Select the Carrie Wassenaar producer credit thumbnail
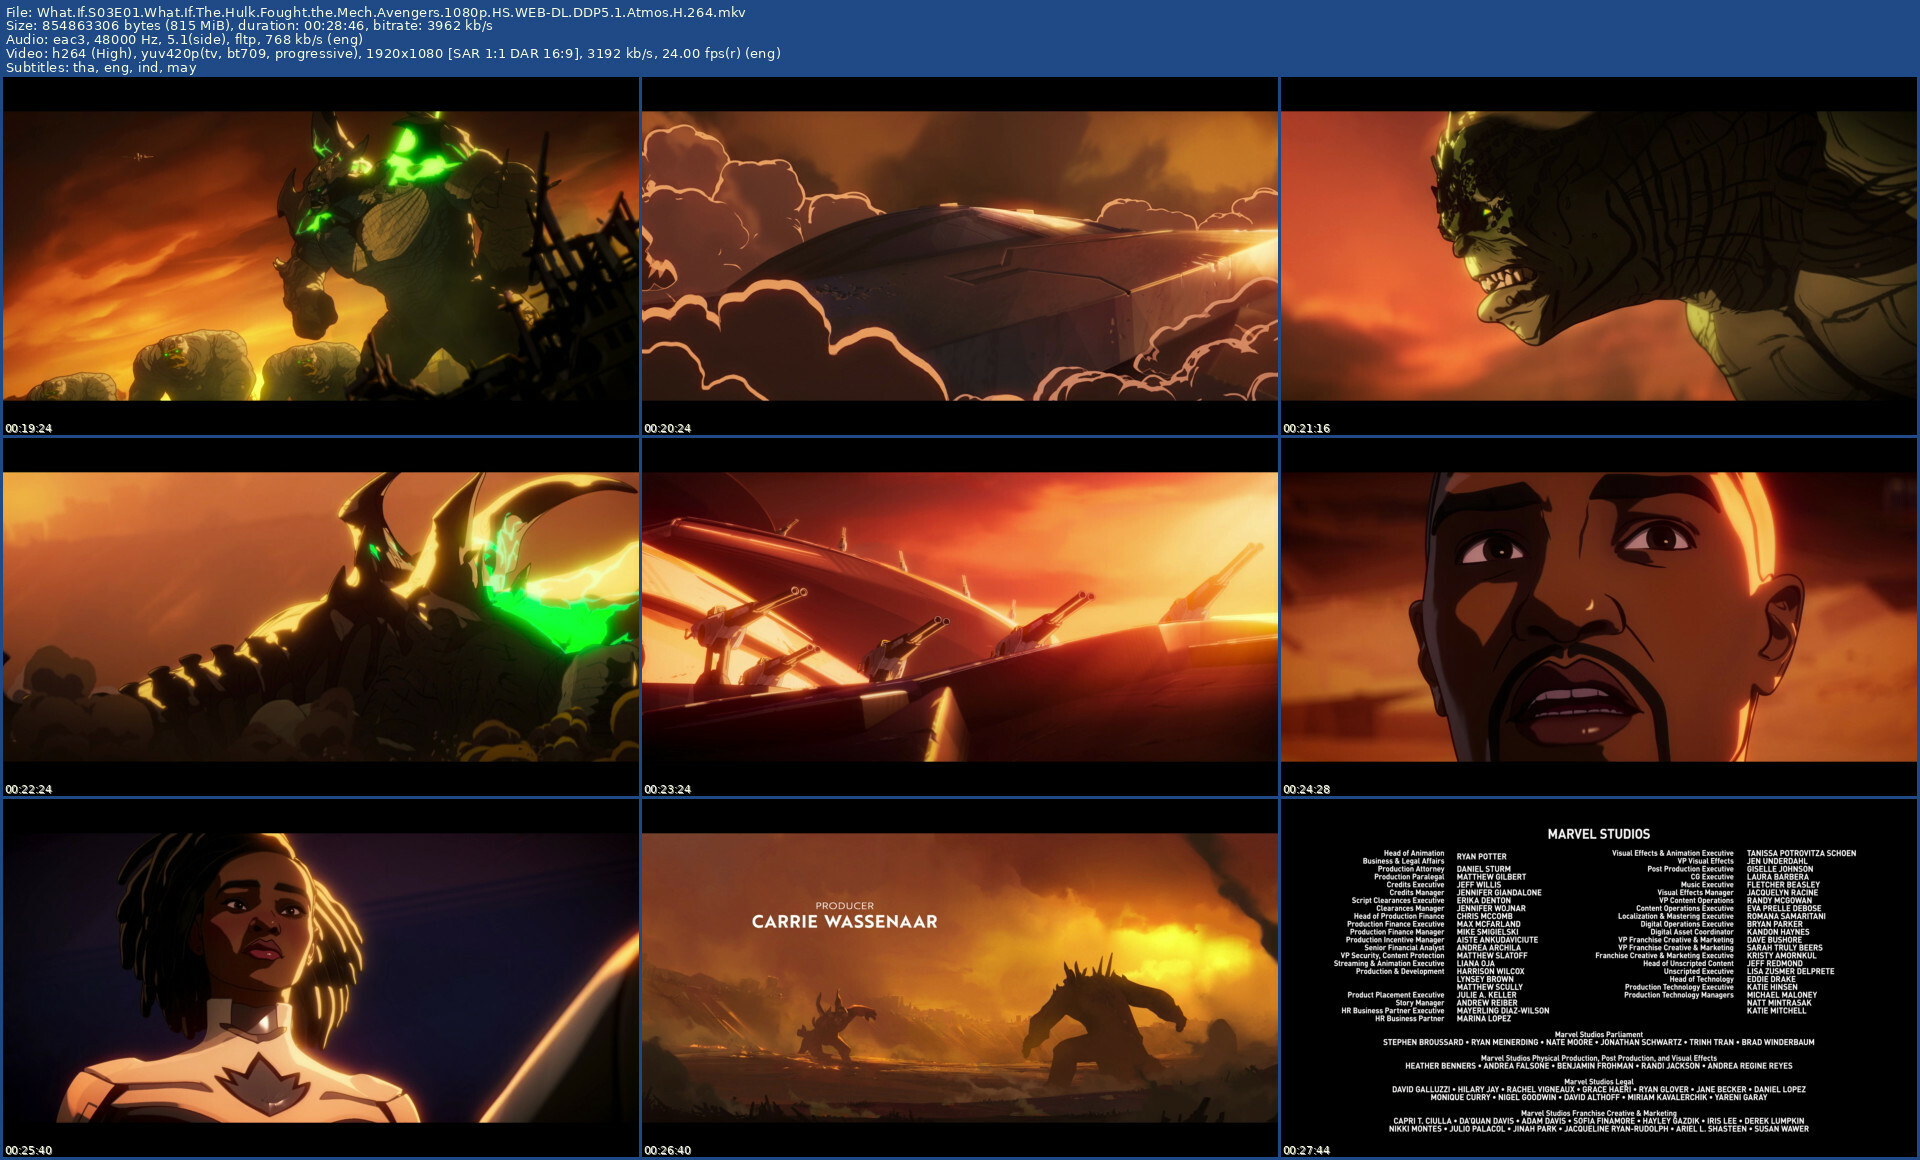The image size is (1920, 1160). coord(960,978)
